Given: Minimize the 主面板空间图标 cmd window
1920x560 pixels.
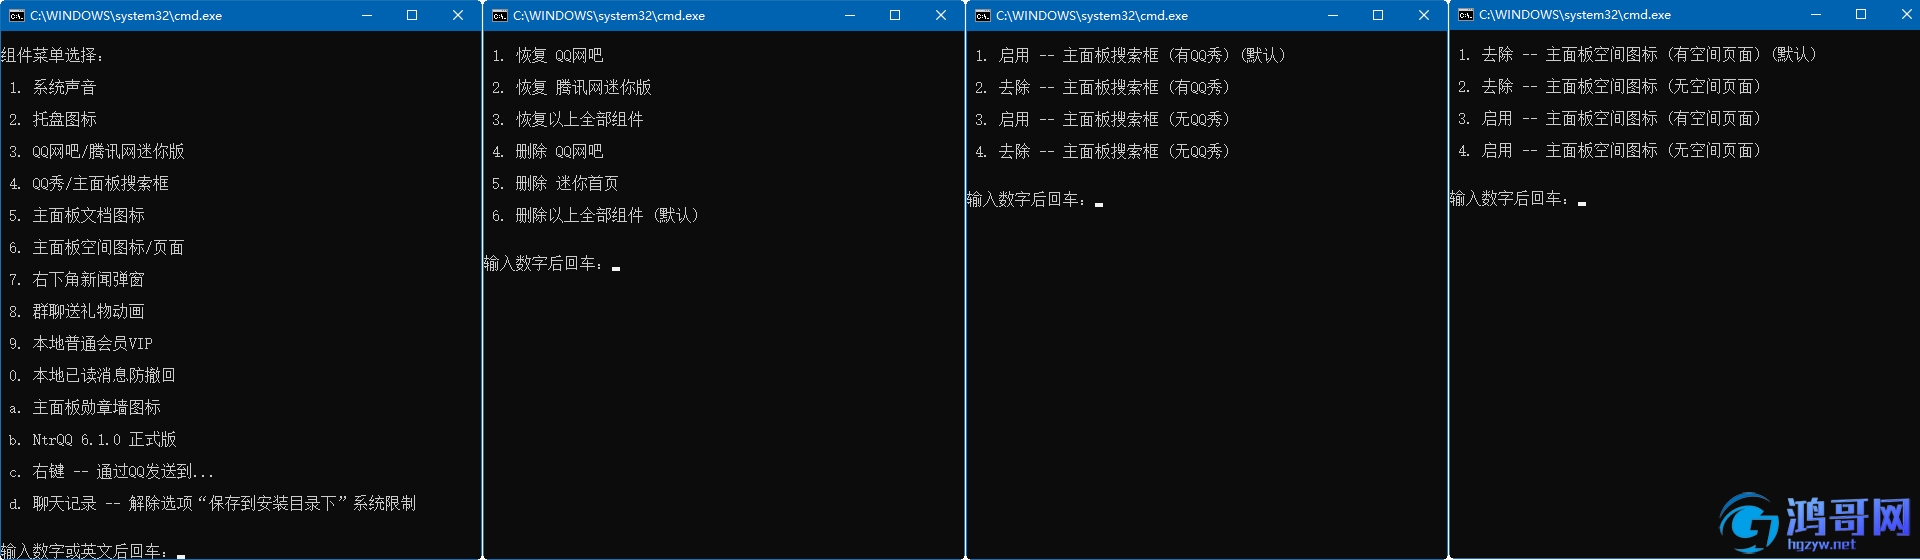Looking at the screenshot, I should point(1816,15).
